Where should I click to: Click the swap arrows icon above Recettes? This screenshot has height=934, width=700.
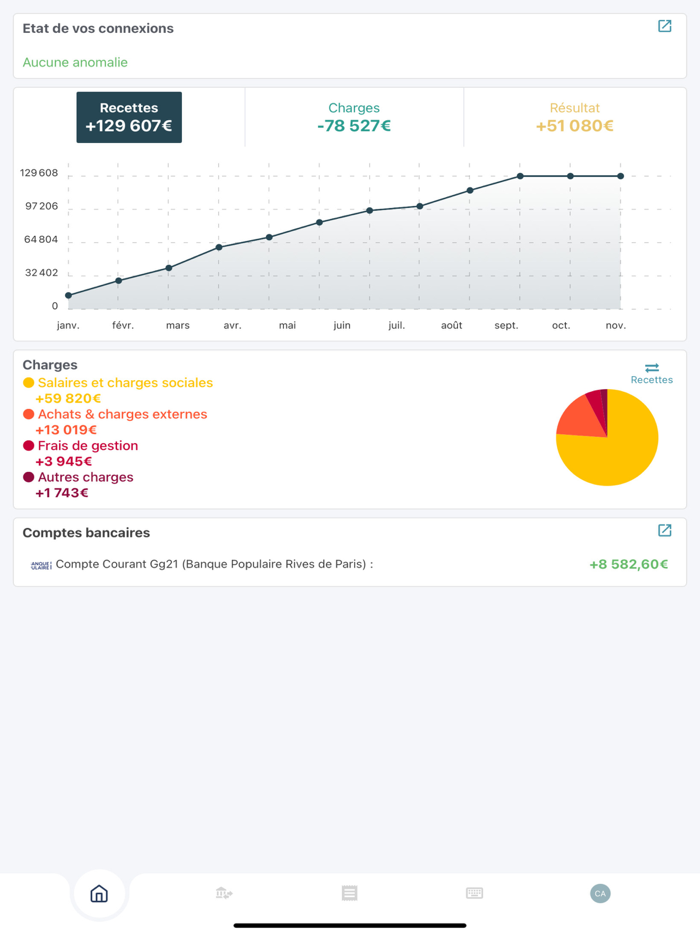point(652,368)
